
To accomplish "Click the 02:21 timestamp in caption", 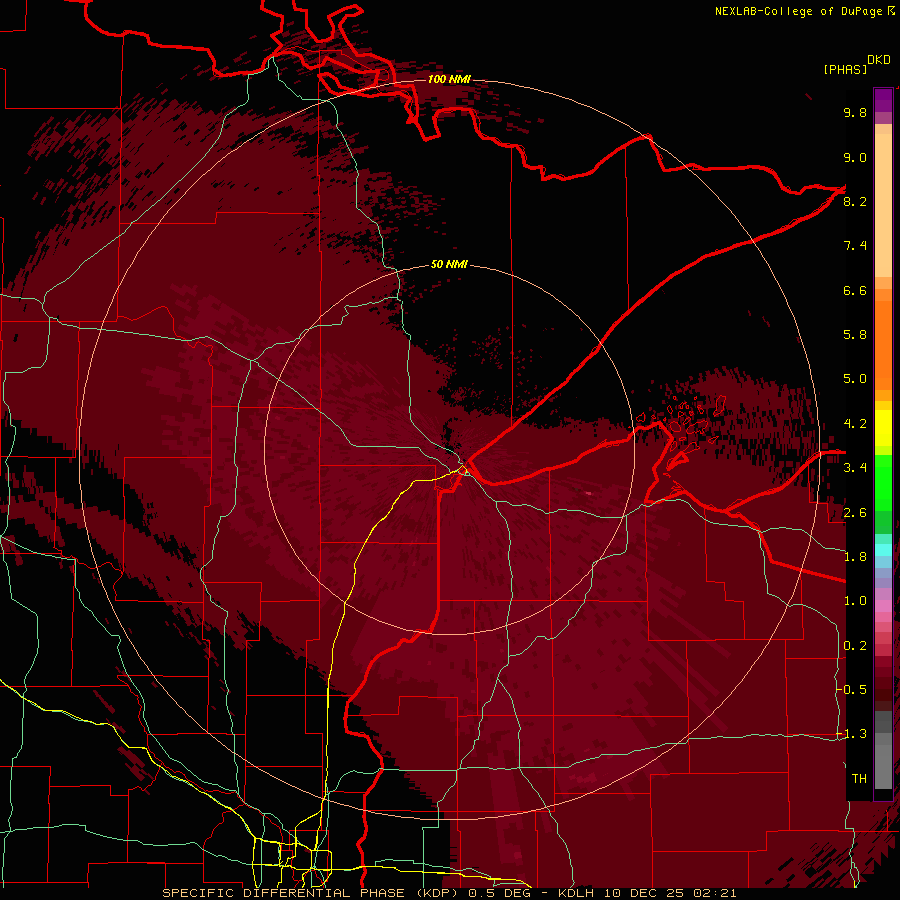I will pos(714,893).
